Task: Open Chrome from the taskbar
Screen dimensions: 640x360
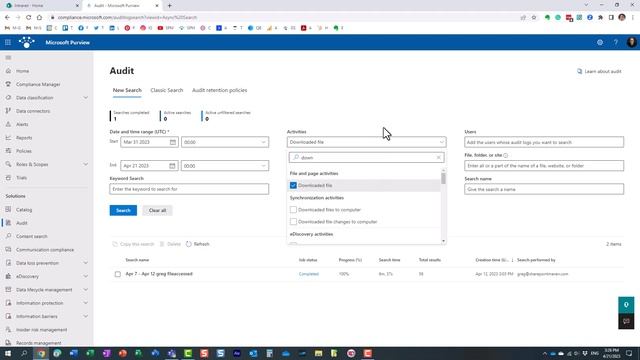Action: [41, 353]
